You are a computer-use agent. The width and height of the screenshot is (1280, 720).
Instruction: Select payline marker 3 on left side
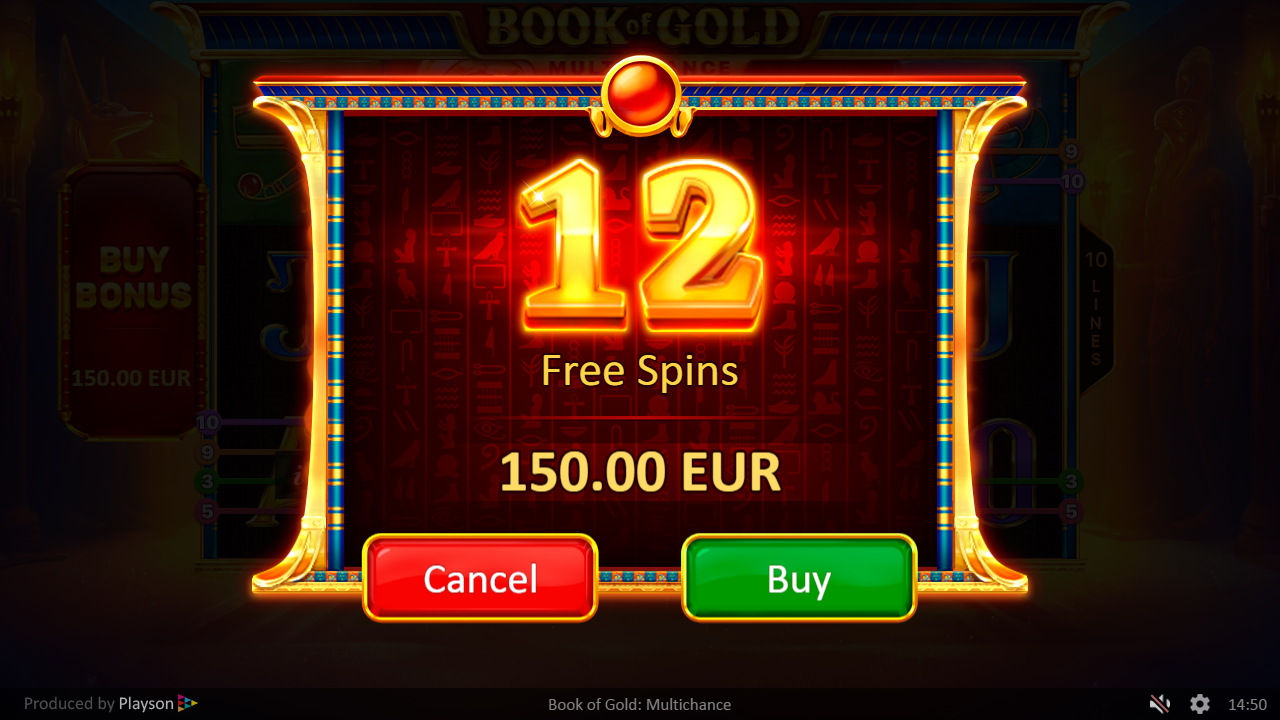coord(207,482)
